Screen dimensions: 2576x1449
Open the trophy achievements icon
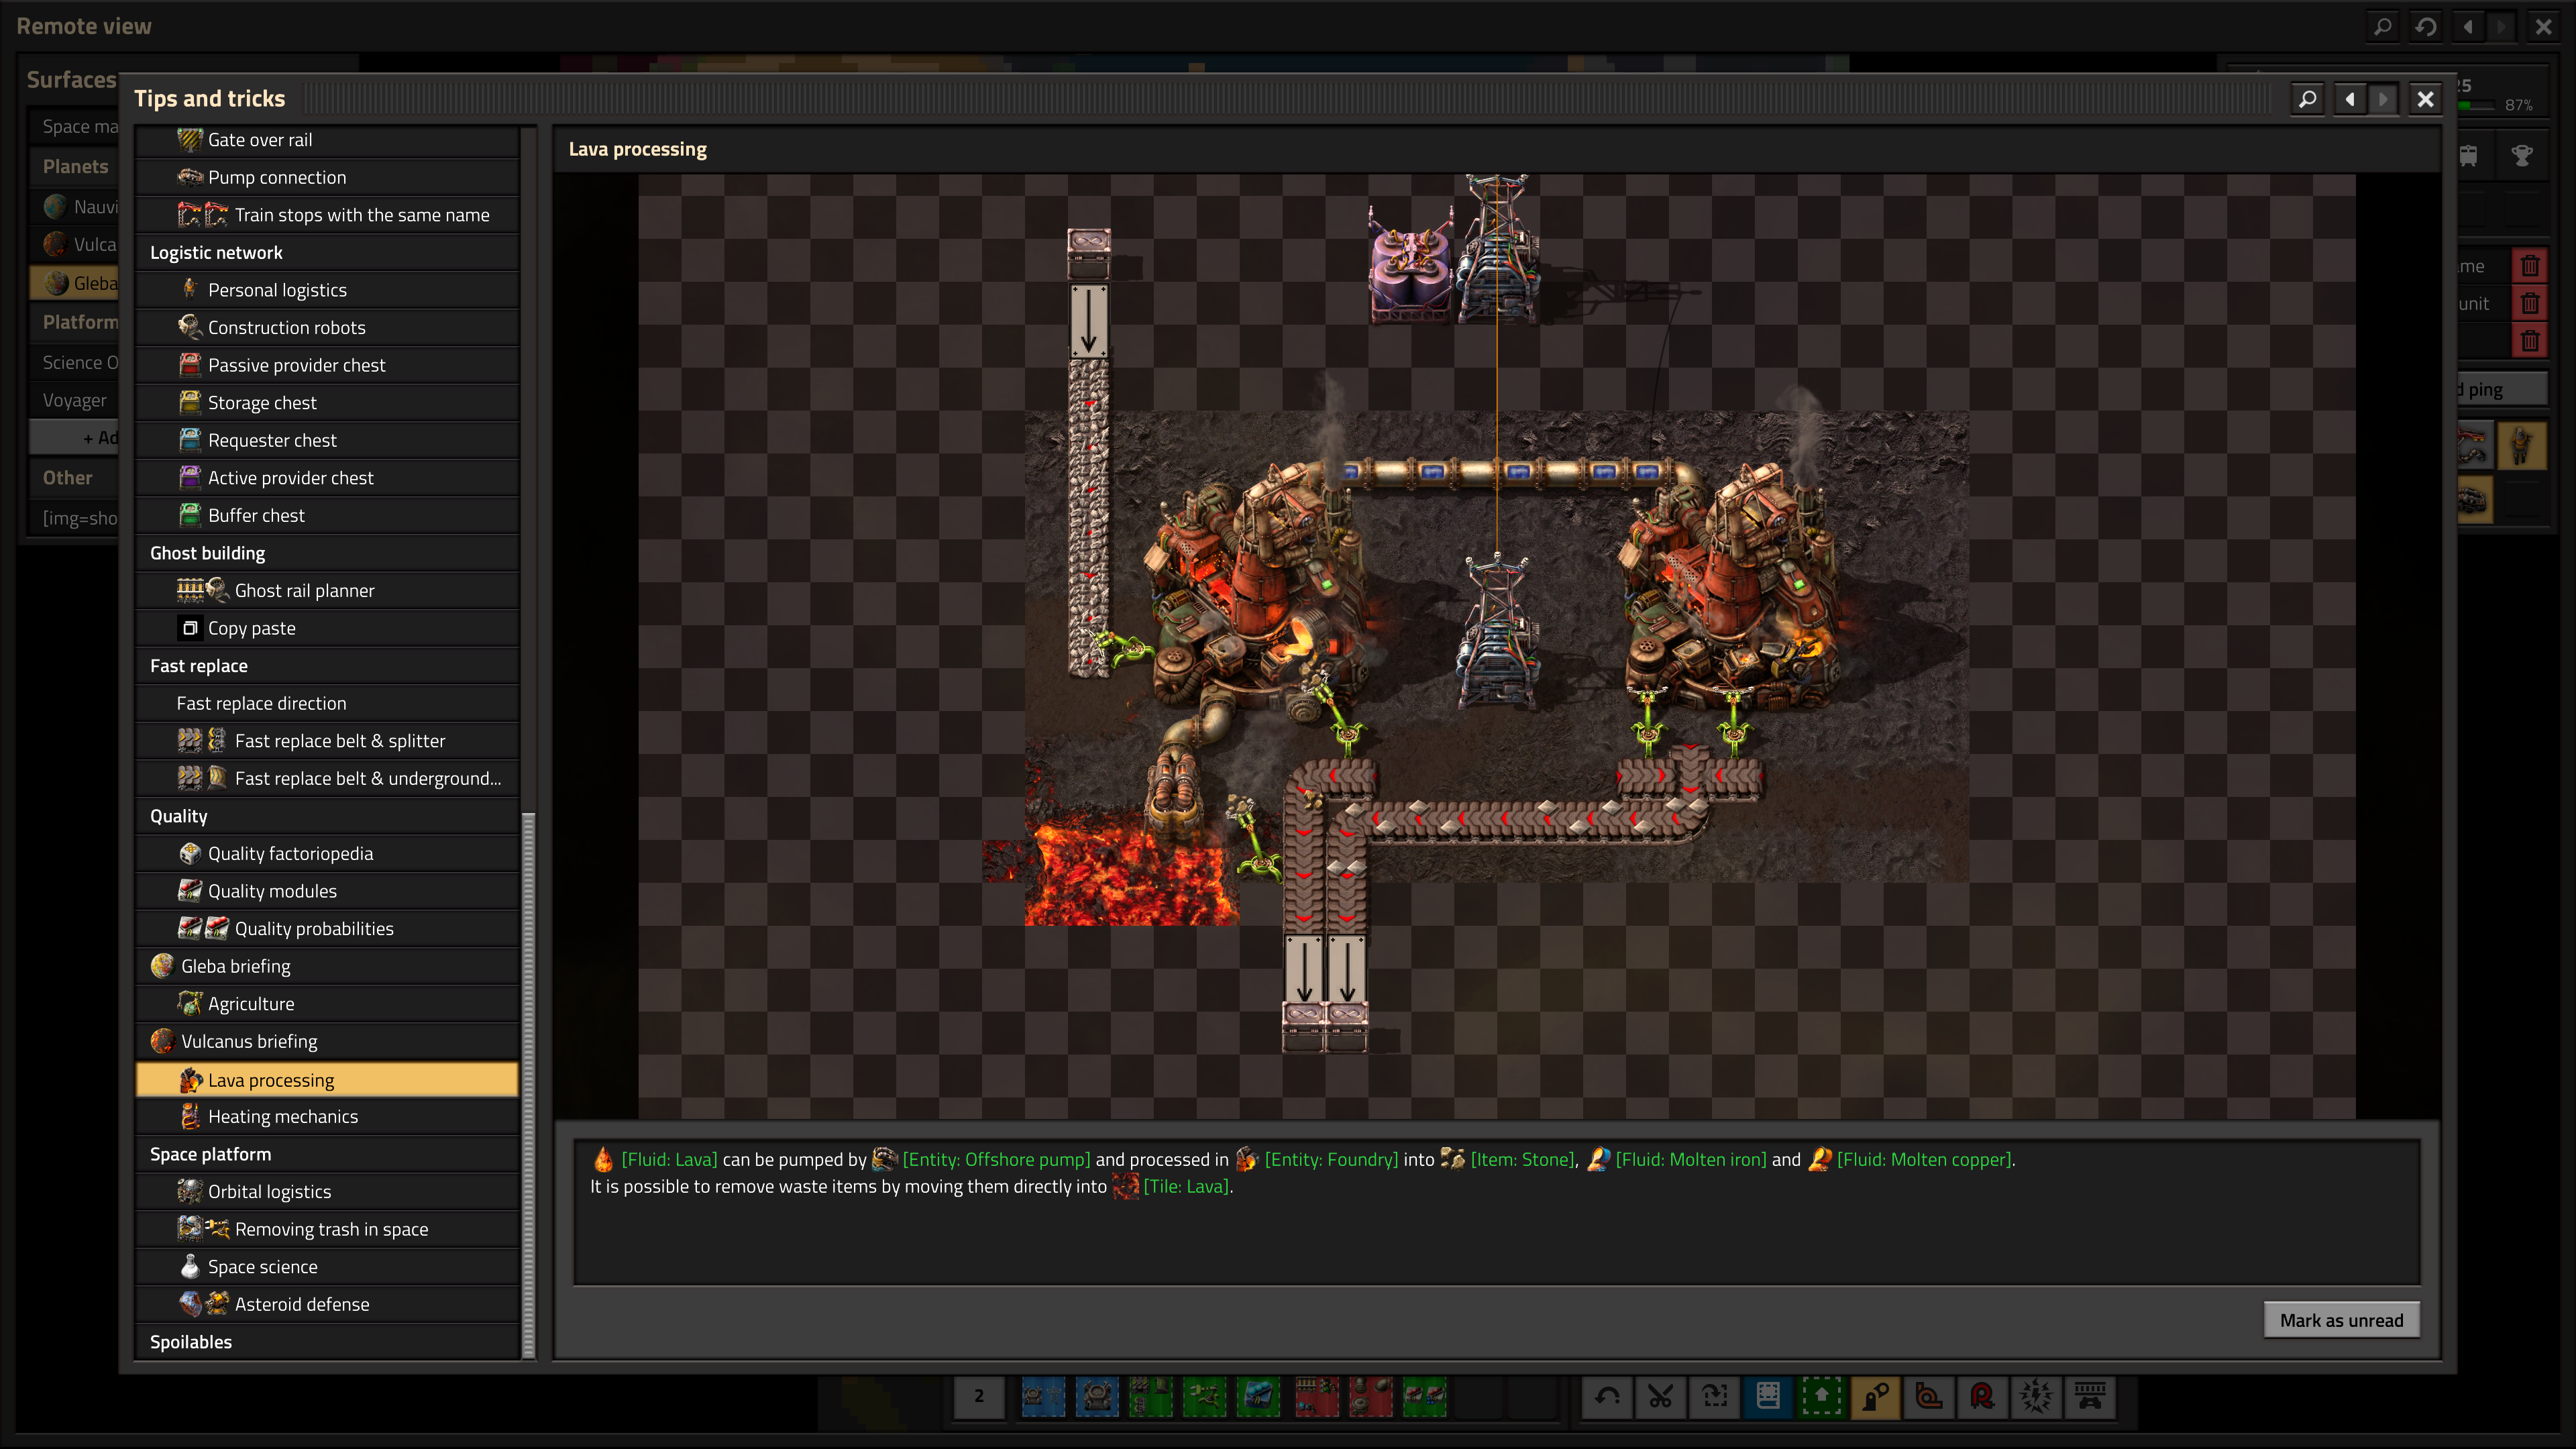pyautogui.click(x=2522, y=155)
